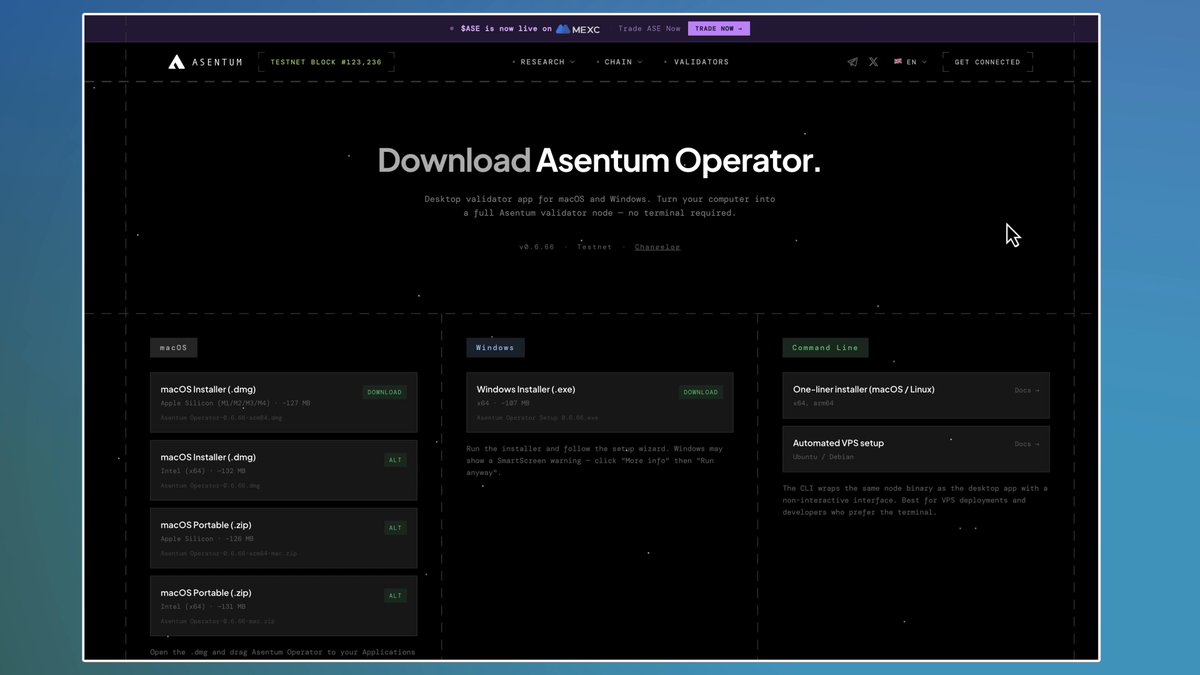The image size is (1200, 675).
Task: Open the Telegram icon link
Action: [x=852, y=62]
